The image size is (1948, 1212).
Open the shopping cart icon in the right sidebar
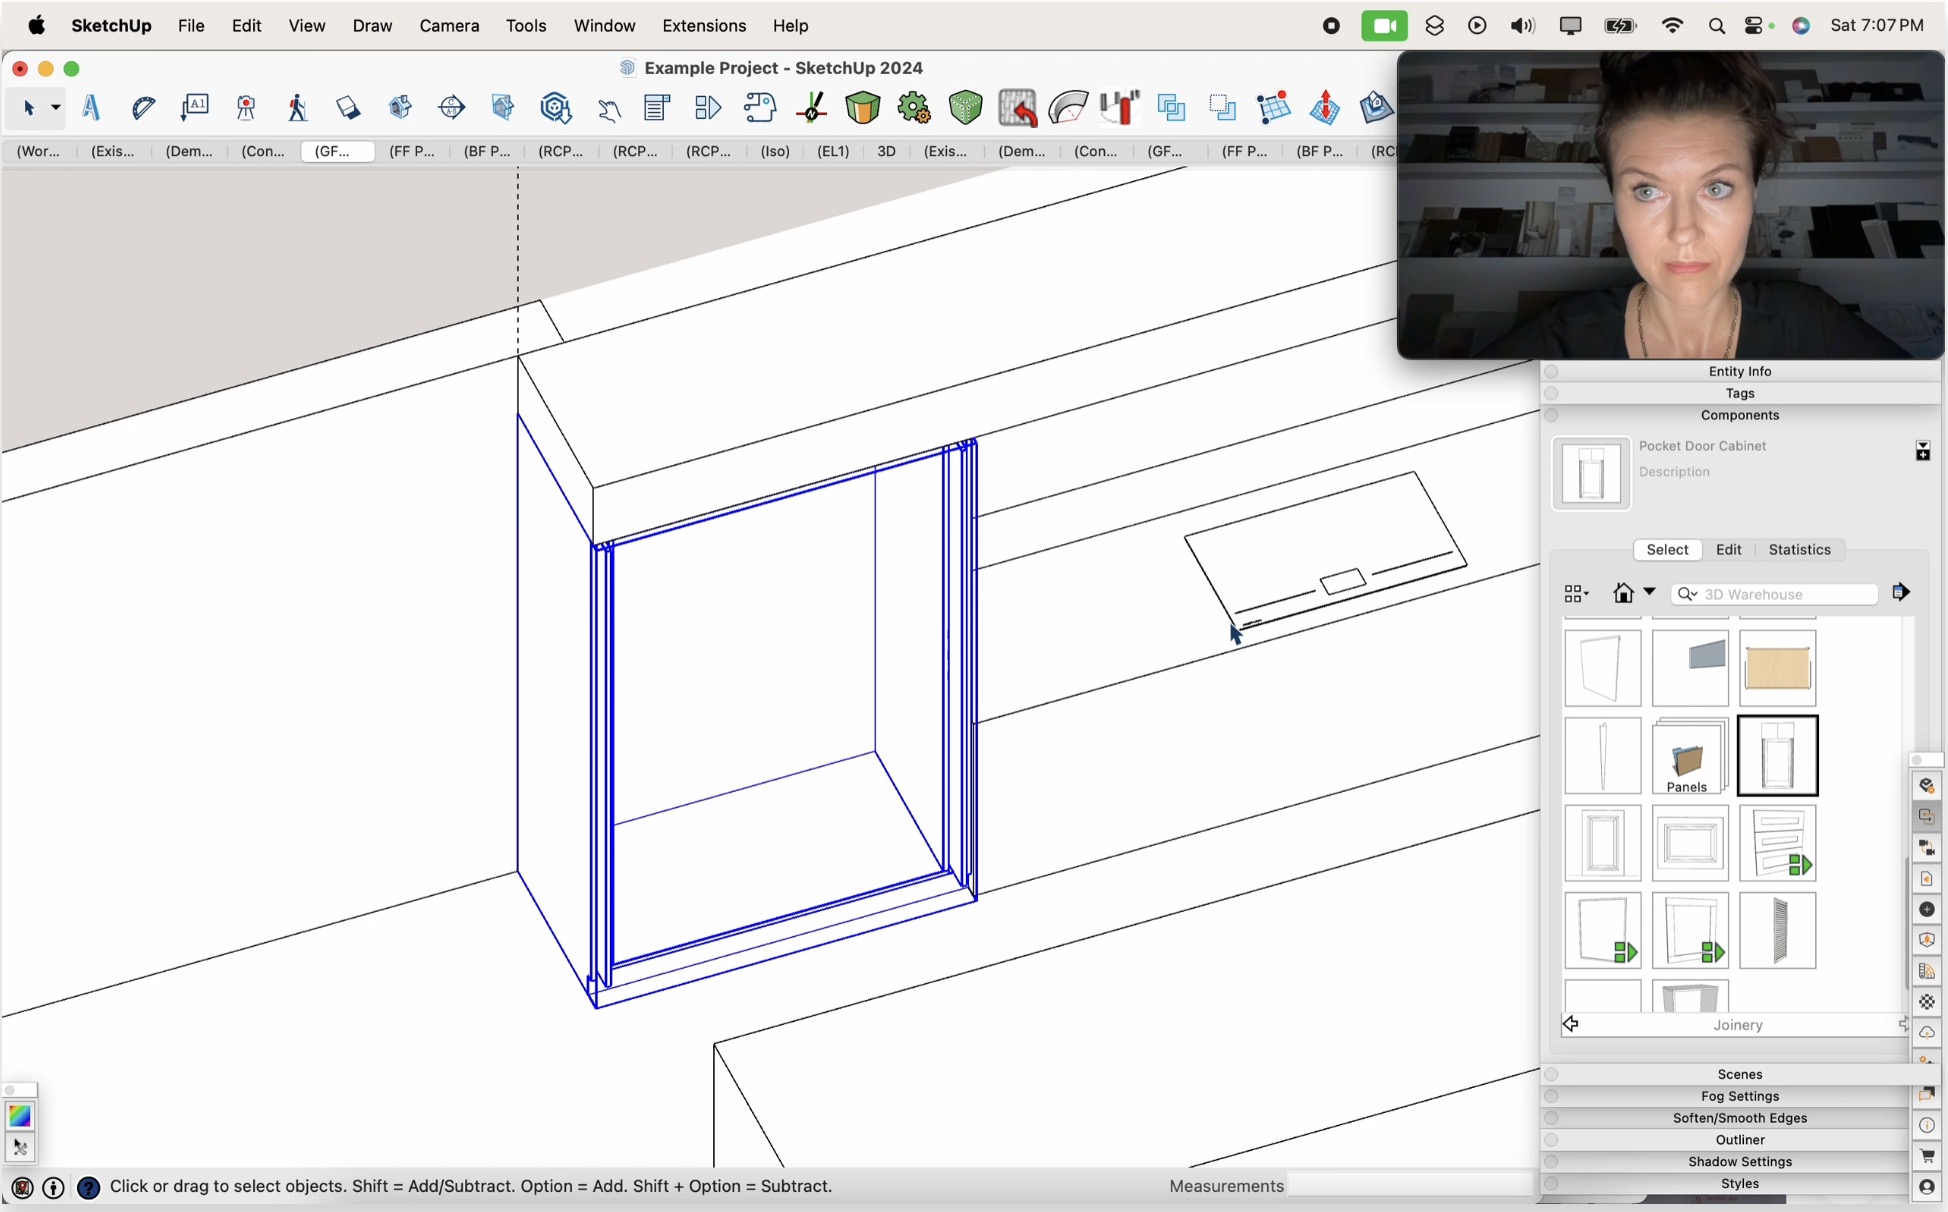(x=1927, y=1155)
